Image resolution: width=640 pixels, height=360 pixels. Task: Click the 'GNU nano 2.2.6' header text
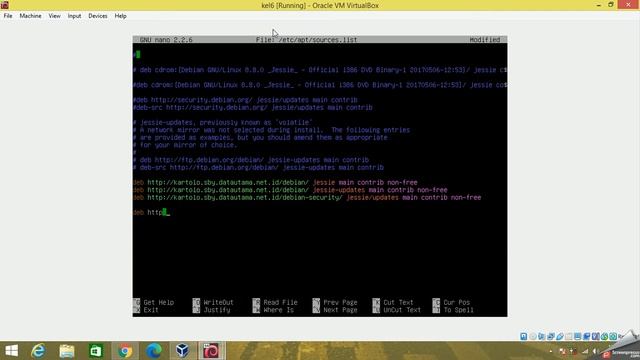(x=166, y=40)
